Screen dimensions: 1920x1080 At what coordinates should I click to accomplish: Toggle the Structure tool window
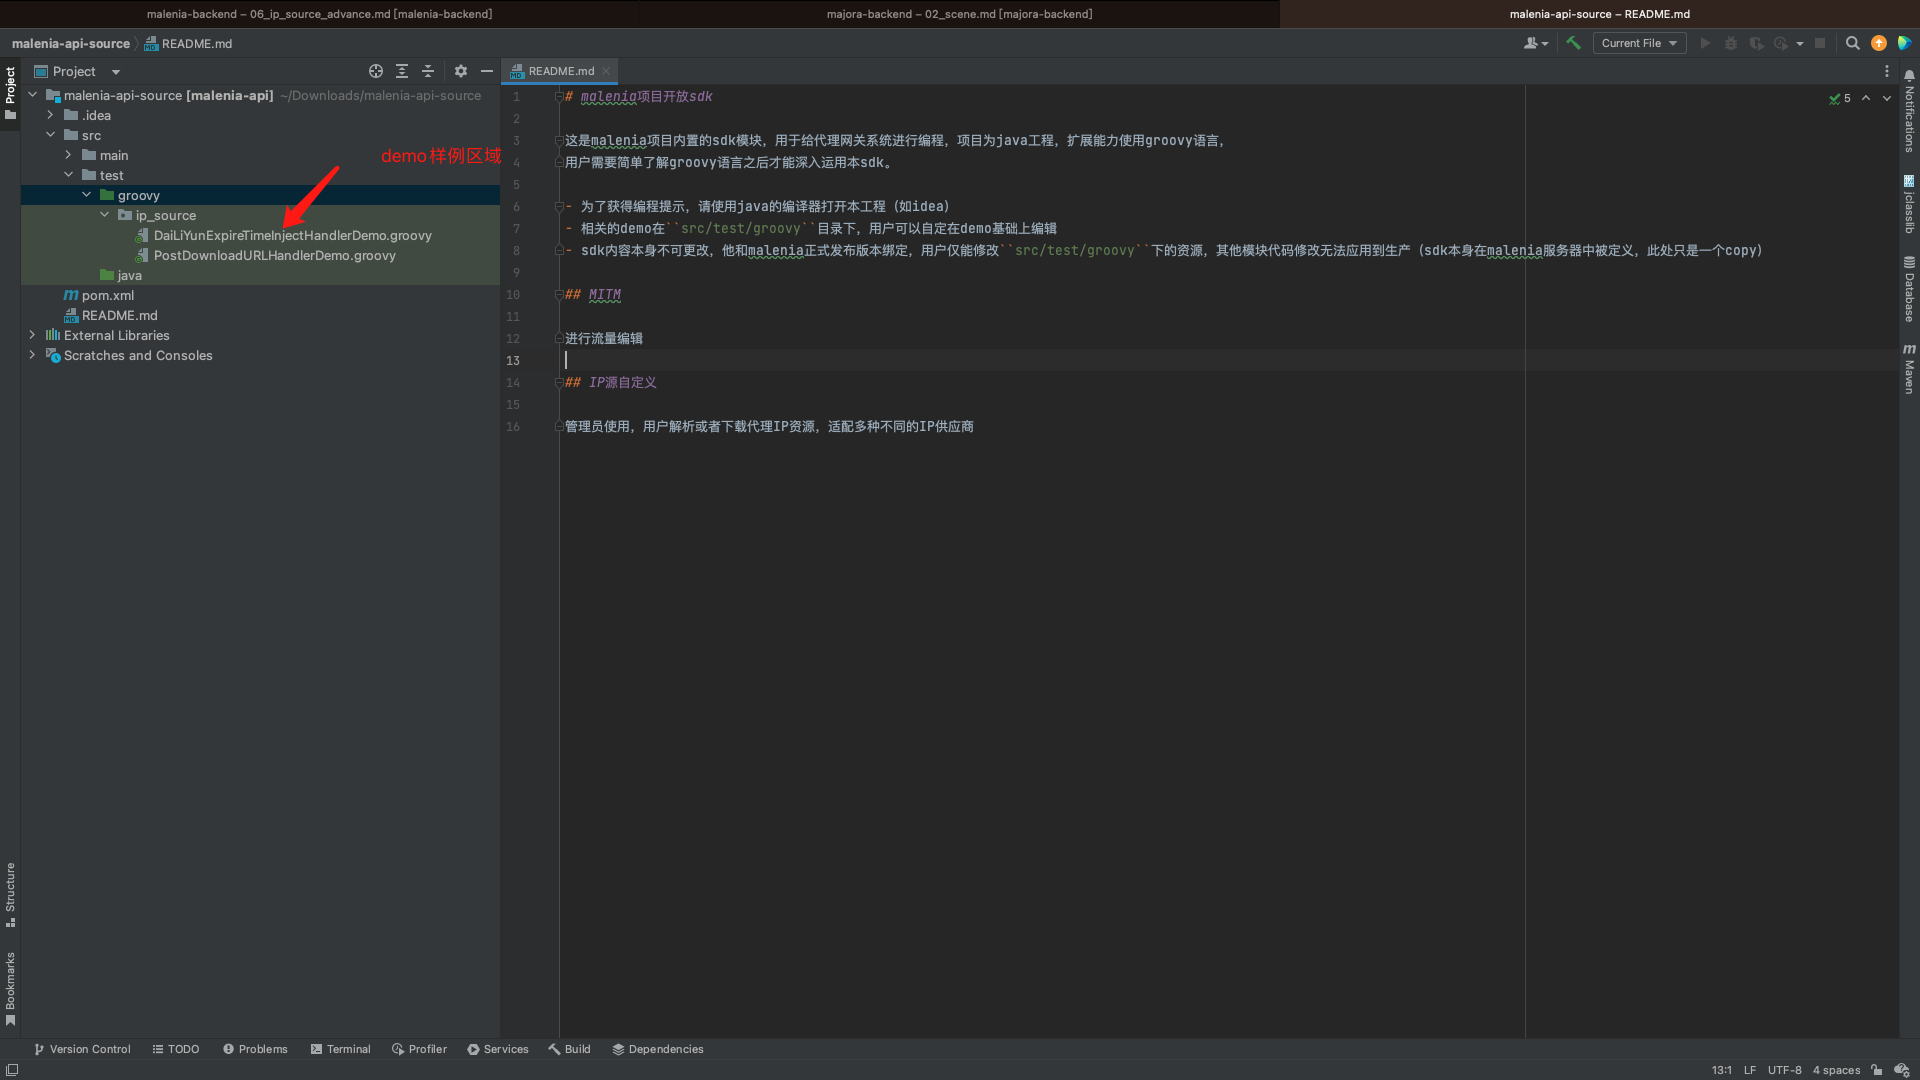pos(10,893)
